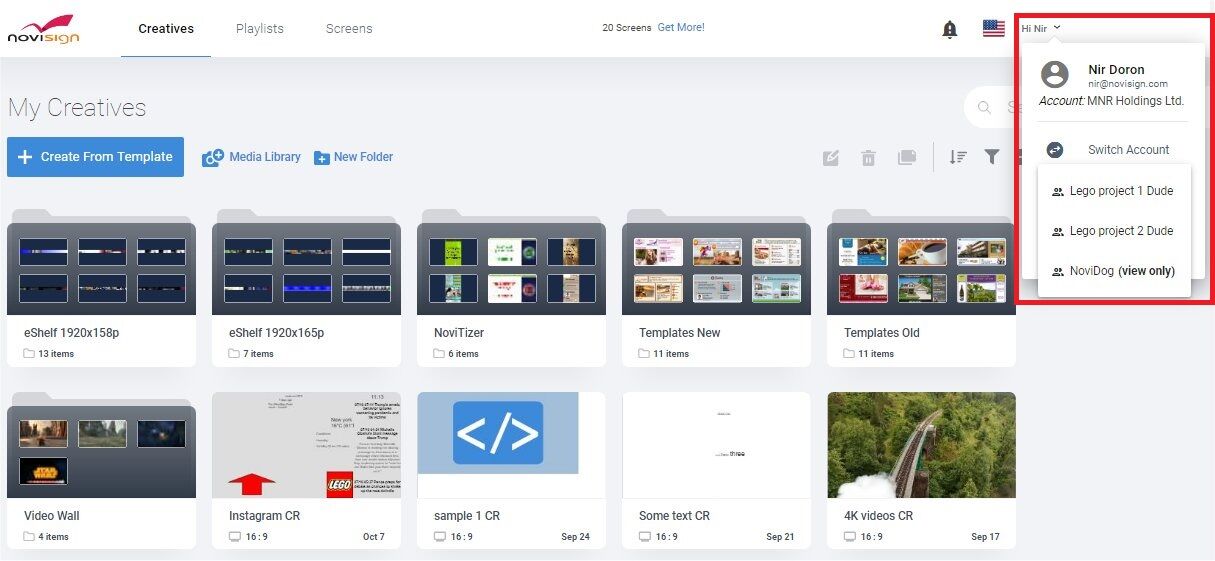This screenshot has height=561, width=1215.
Task: Click the edit creative pencil icon
Action: coord(831,157)
